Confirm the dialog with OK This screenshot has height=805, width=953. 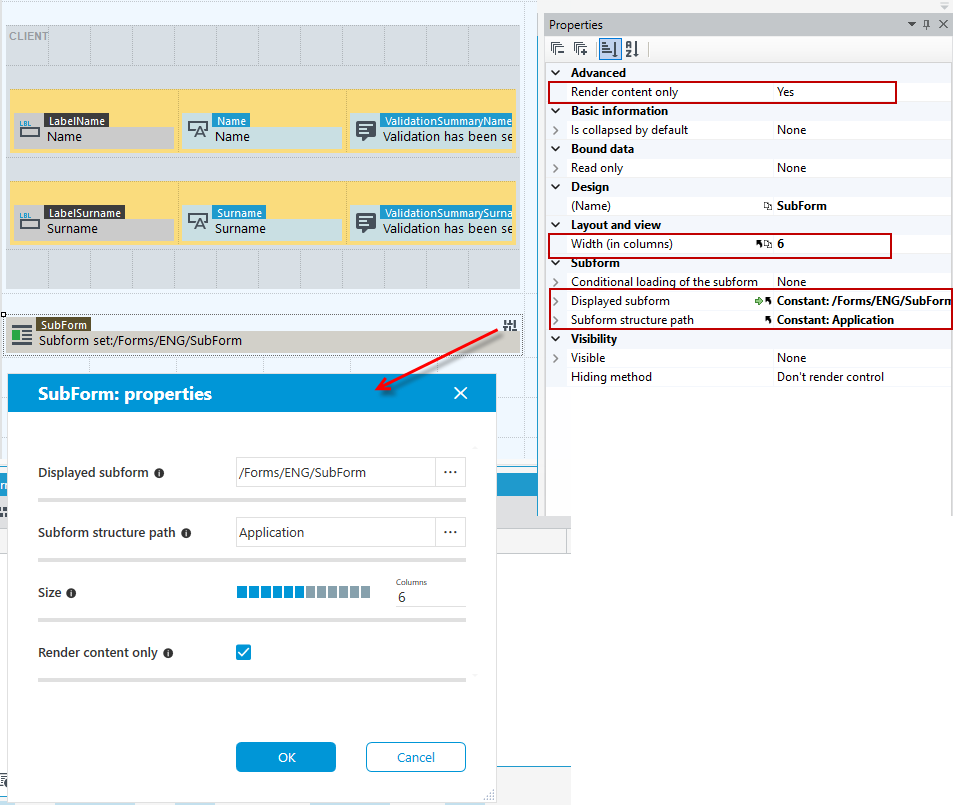286,757
